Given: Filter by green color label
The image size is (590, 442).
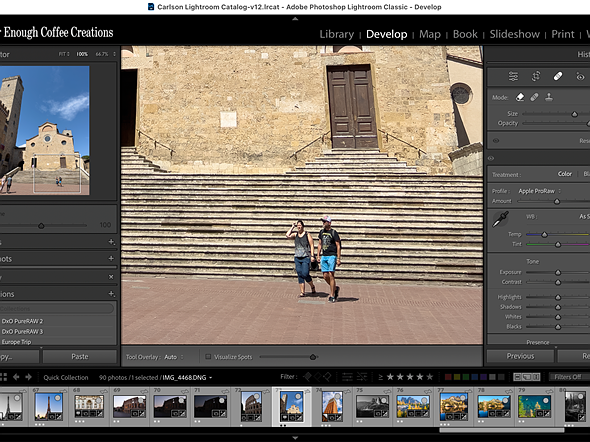Looking at the screenshot, I should click(x=466, y=377).
